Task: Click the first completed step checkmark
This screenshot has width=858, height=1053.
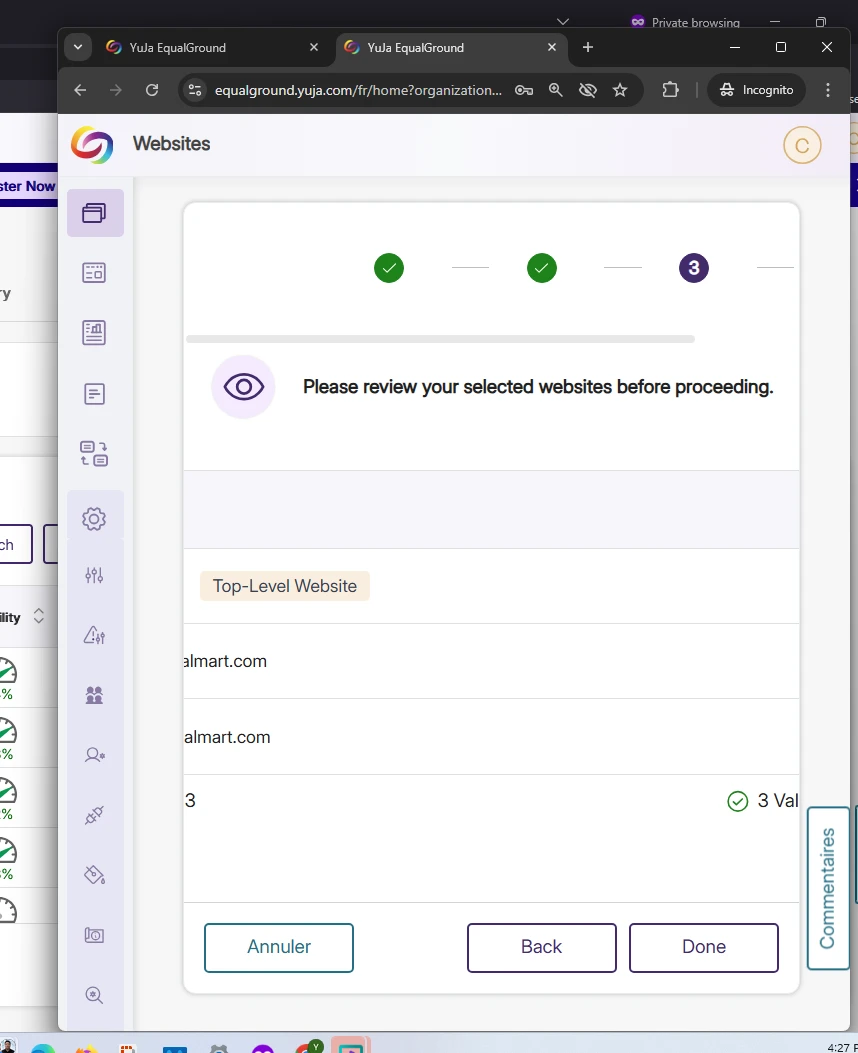Action: pyautogui.click(x=389, y=268)
